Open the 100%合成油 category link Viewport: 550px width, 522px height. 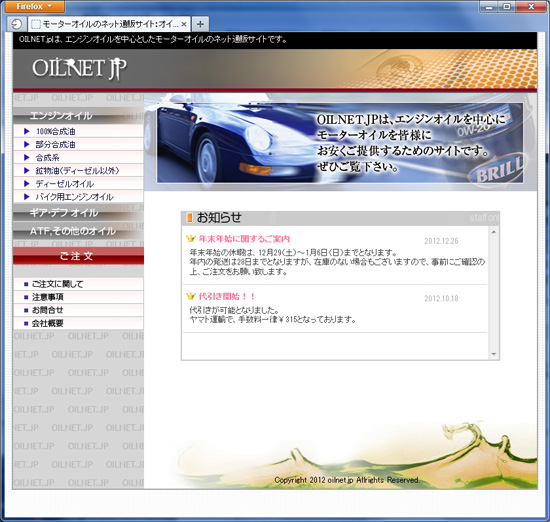tap(55, 132)
